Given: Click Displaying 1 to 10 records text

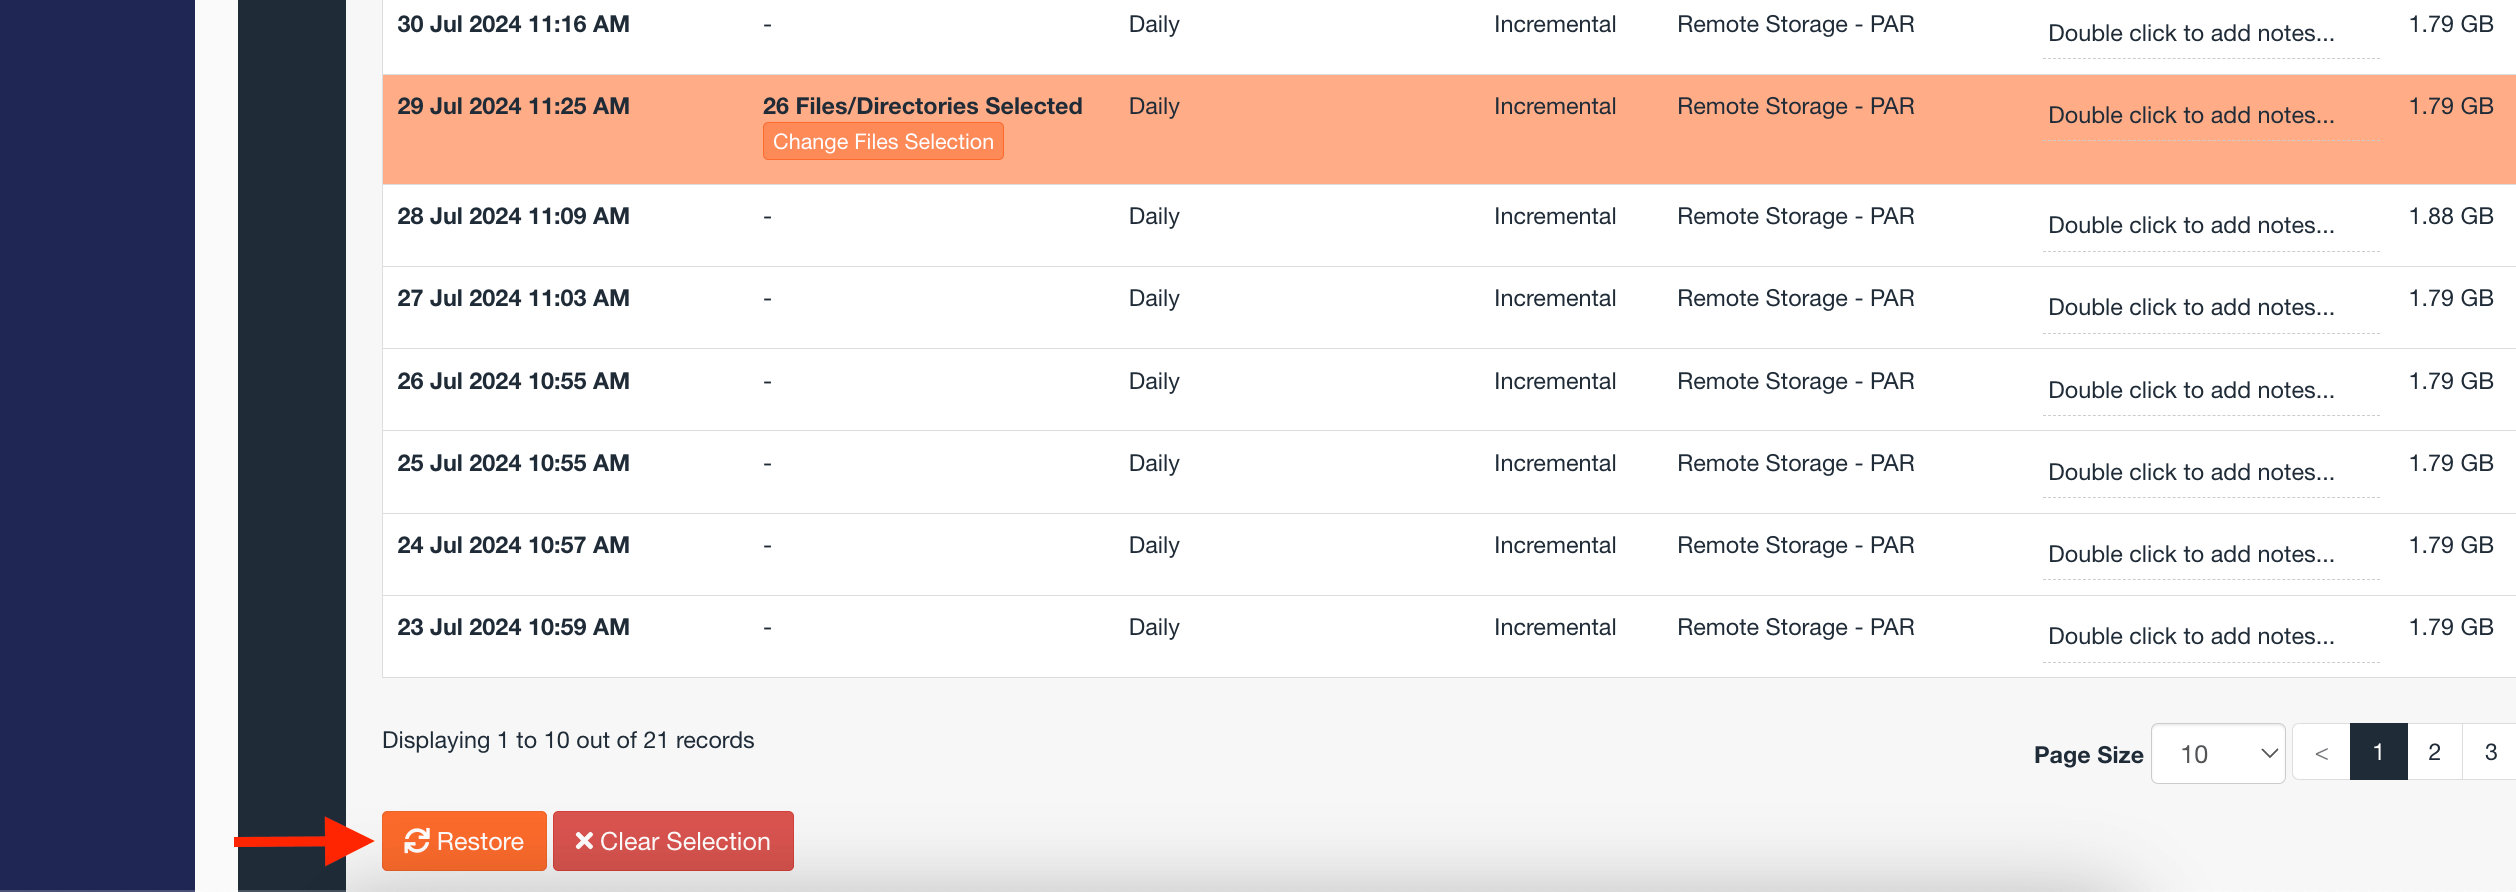Looking at the screenshot, I should coord(568,740).
